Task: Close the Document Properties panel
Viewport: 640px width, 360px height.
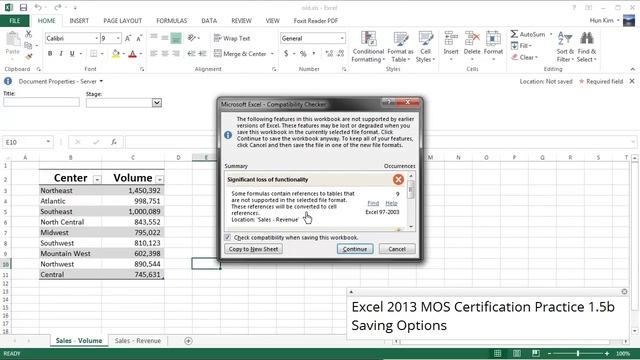Action: point(632,81)
